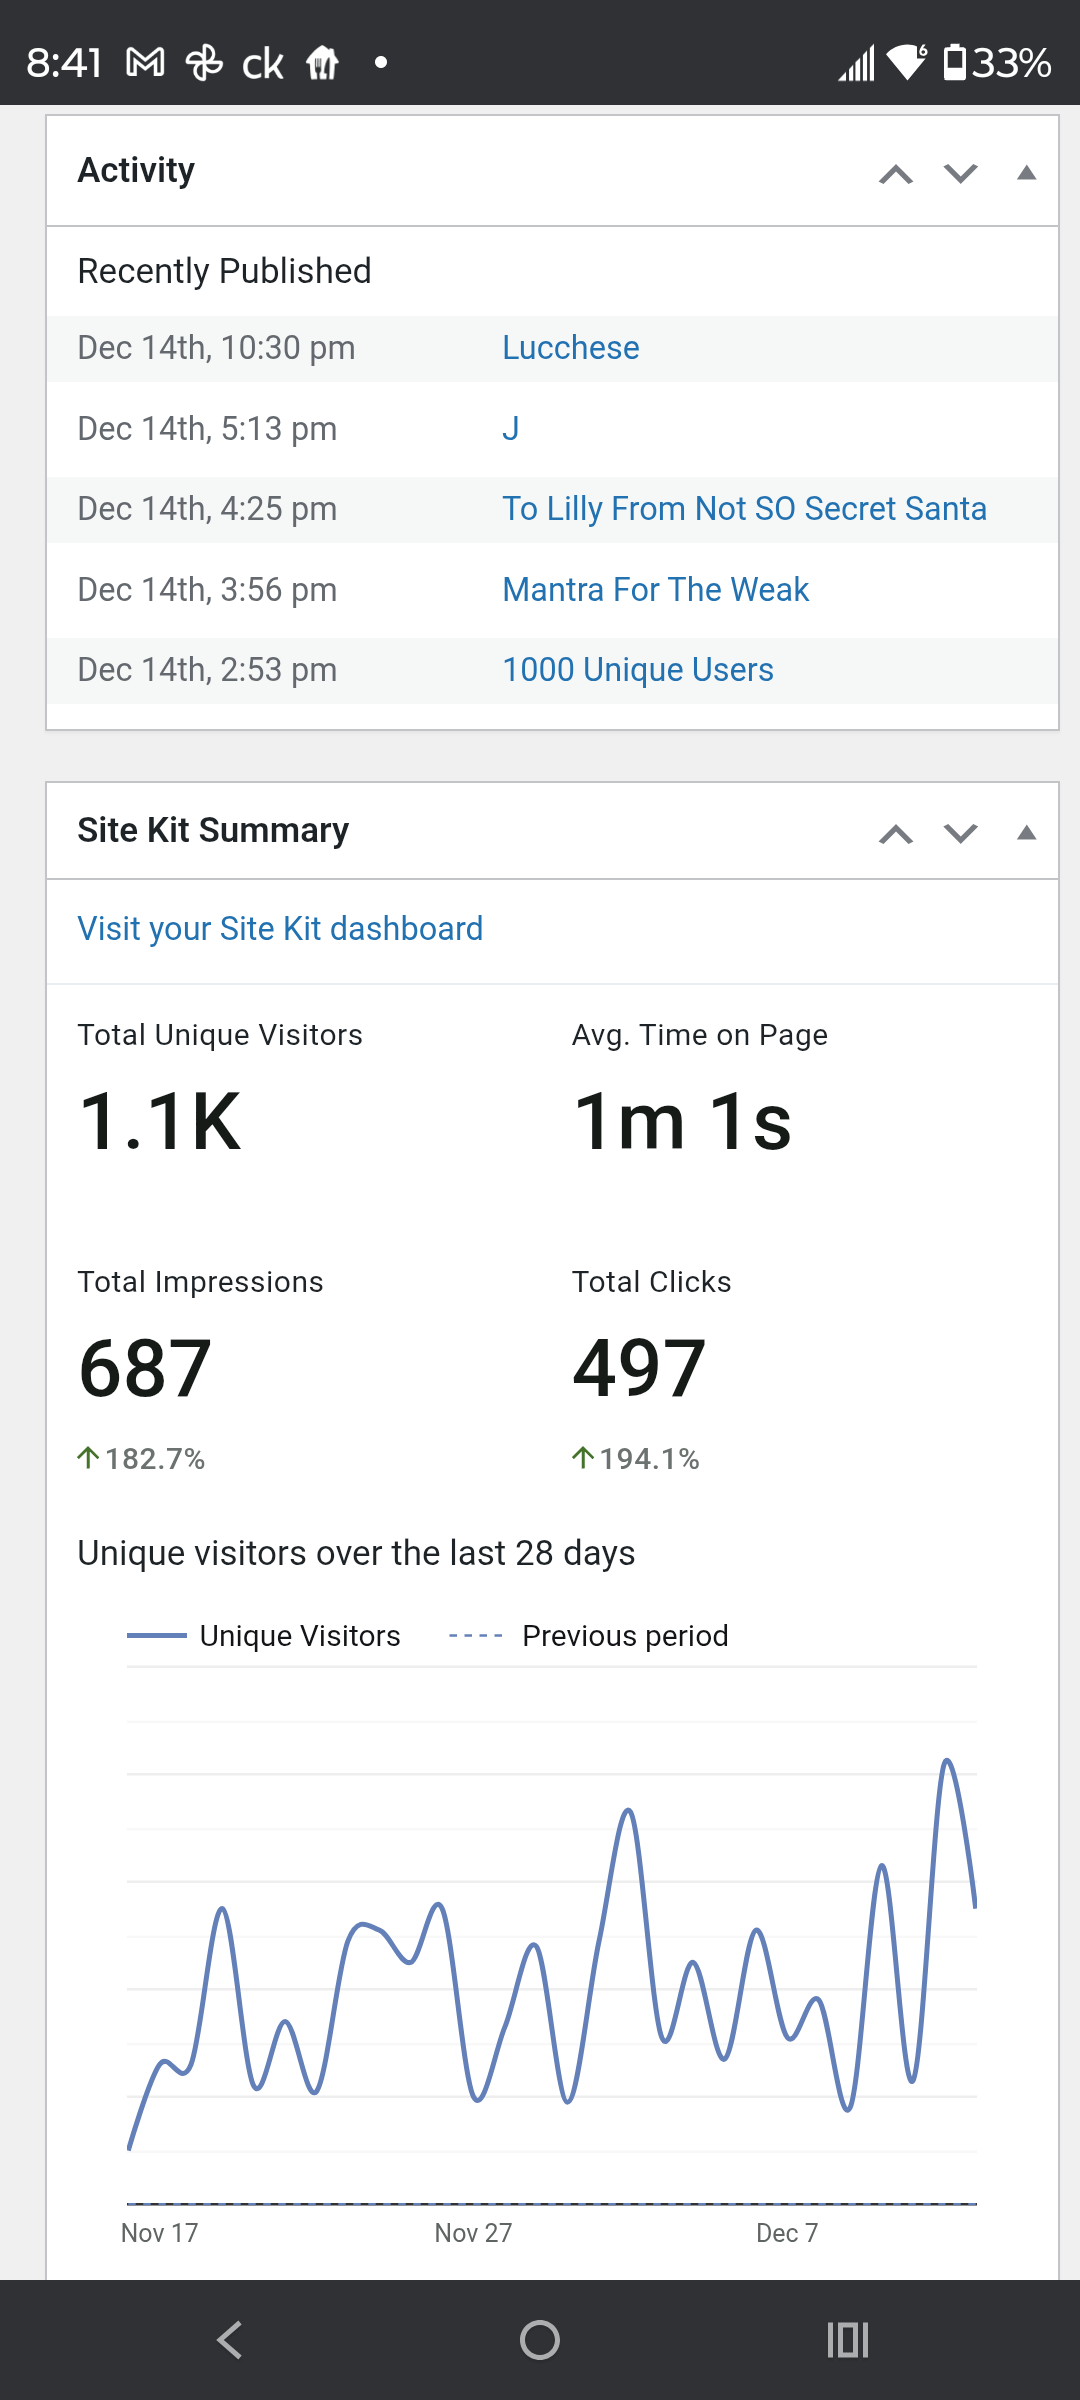The image size is (1080, 2400).
Task: Tap the Gmail notification icon in status bar
Action: coord(145,63)
